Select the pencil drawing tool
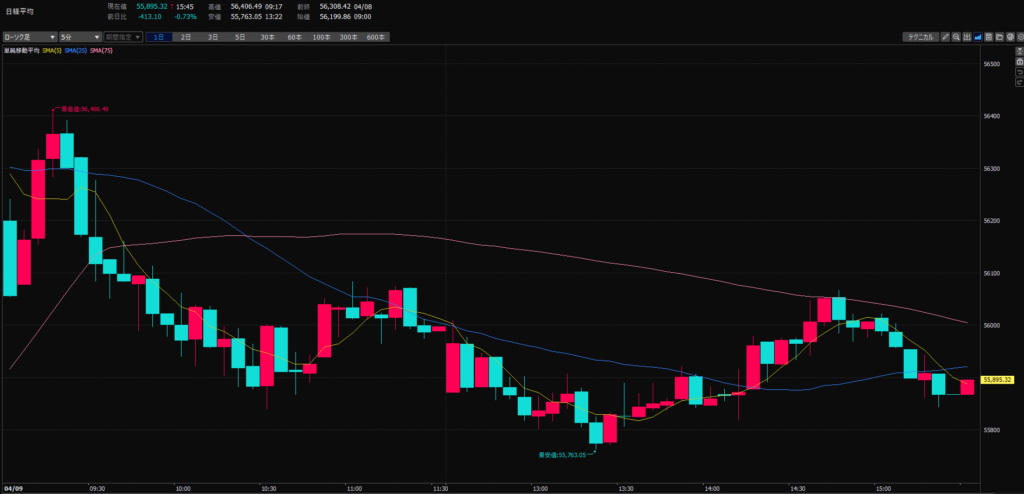The height and width of the screenshot is (494, 1024). 947,37
